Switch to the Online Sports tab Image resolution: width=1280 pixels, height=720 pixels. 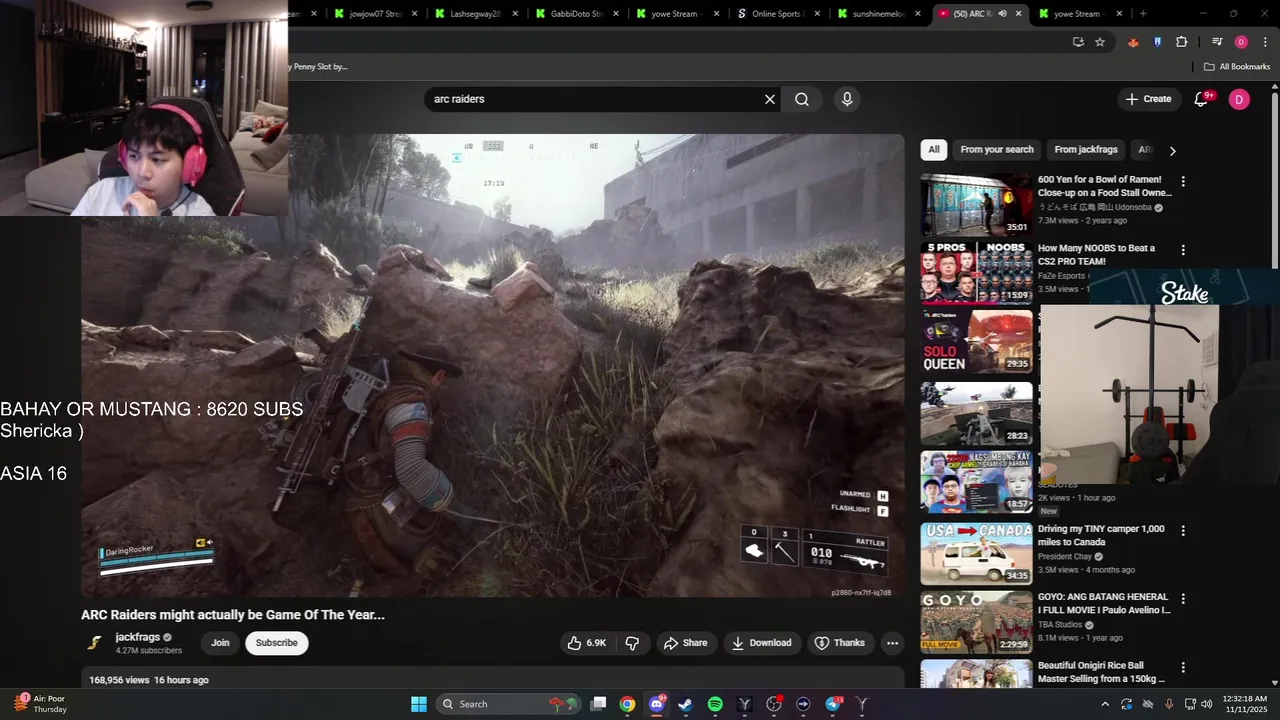(x=777, y=14)
